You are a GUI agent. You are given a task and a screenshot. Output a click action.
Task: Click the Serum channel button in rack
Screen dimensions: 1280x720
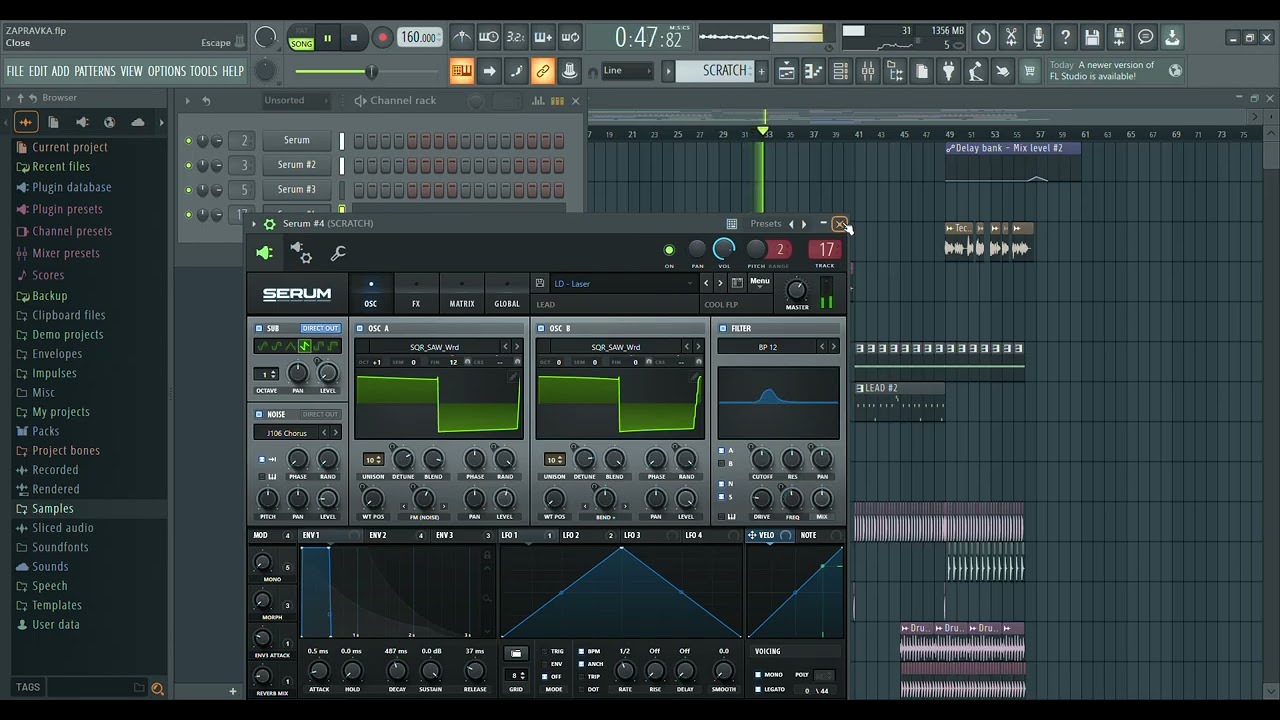296,140
